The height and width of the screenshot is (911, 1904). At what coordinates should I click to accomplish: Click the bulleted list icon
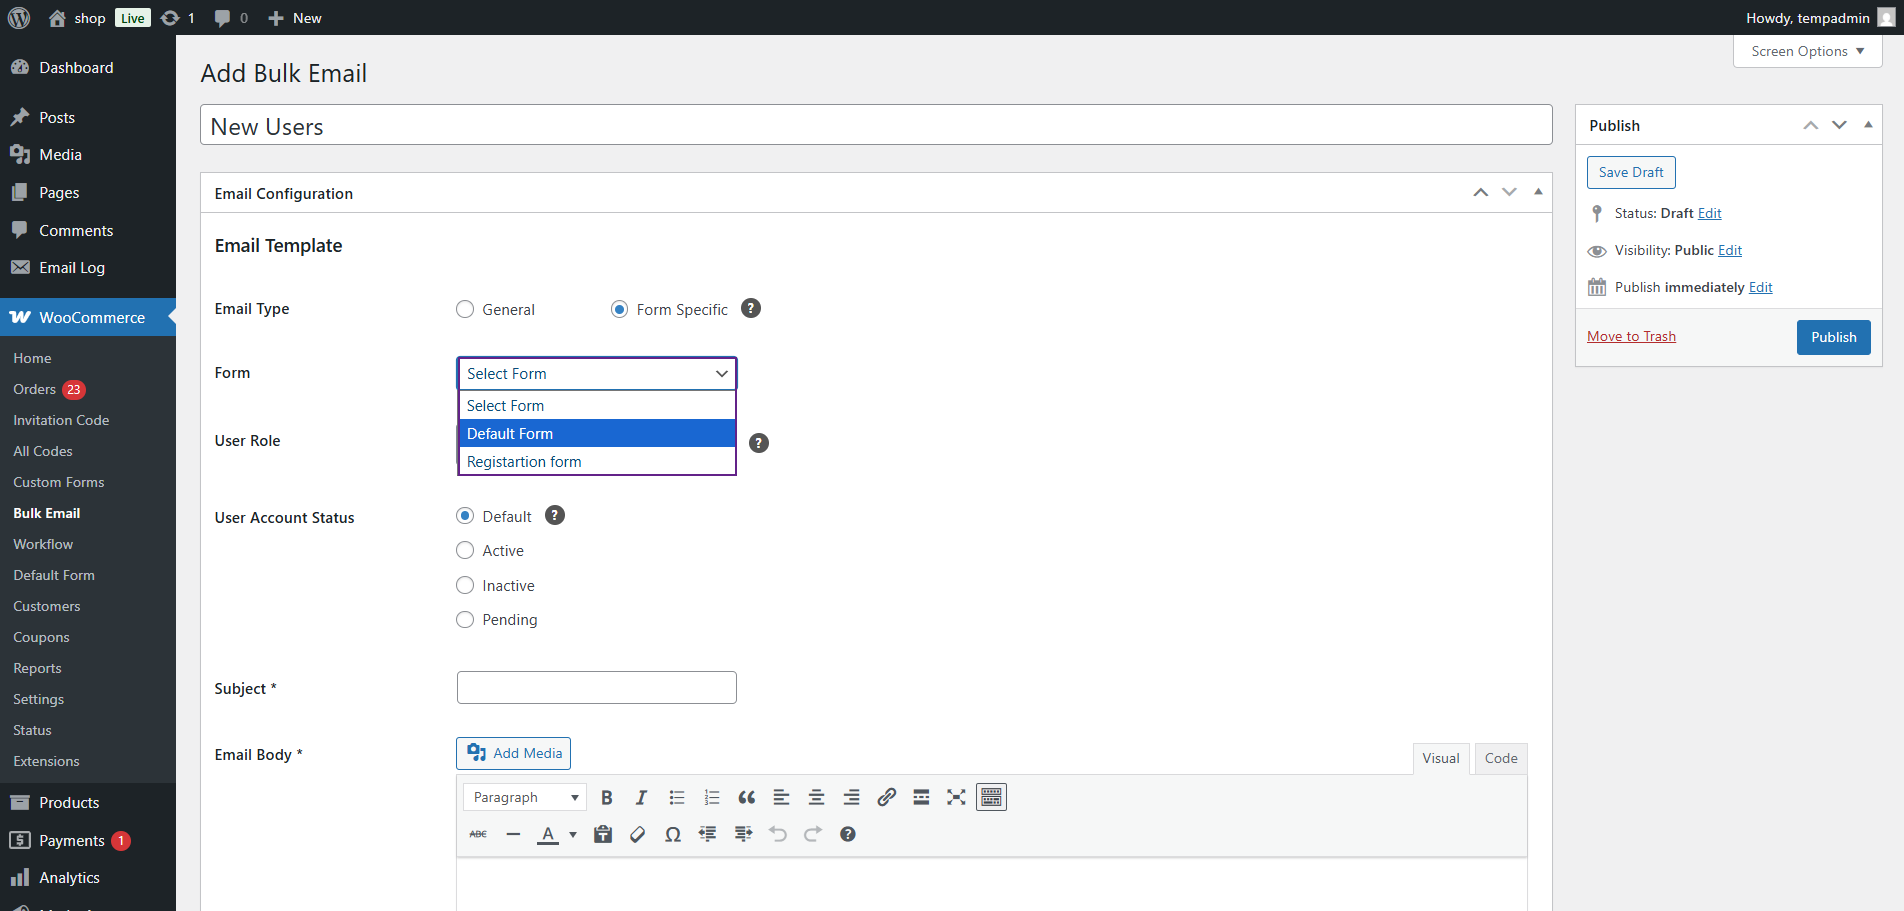tap(677, 797)
